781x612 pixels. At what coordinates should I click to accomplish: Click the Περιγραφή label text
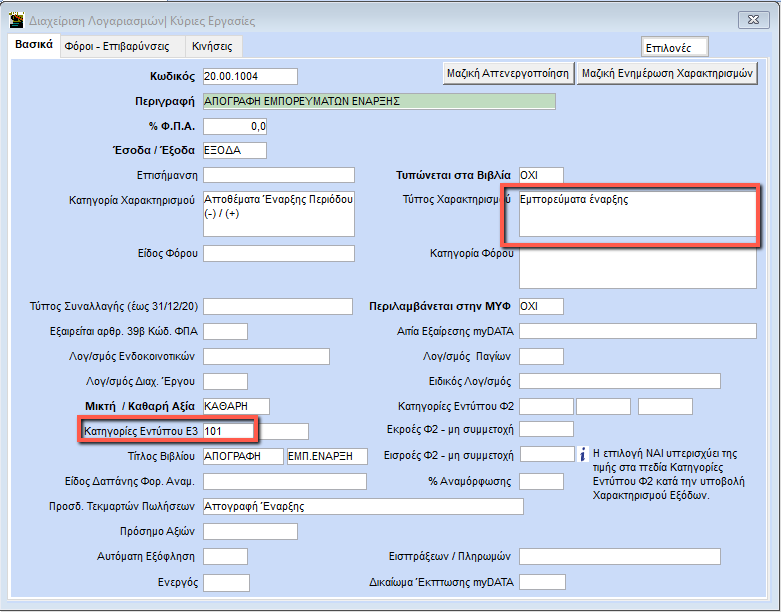point(165,102)
